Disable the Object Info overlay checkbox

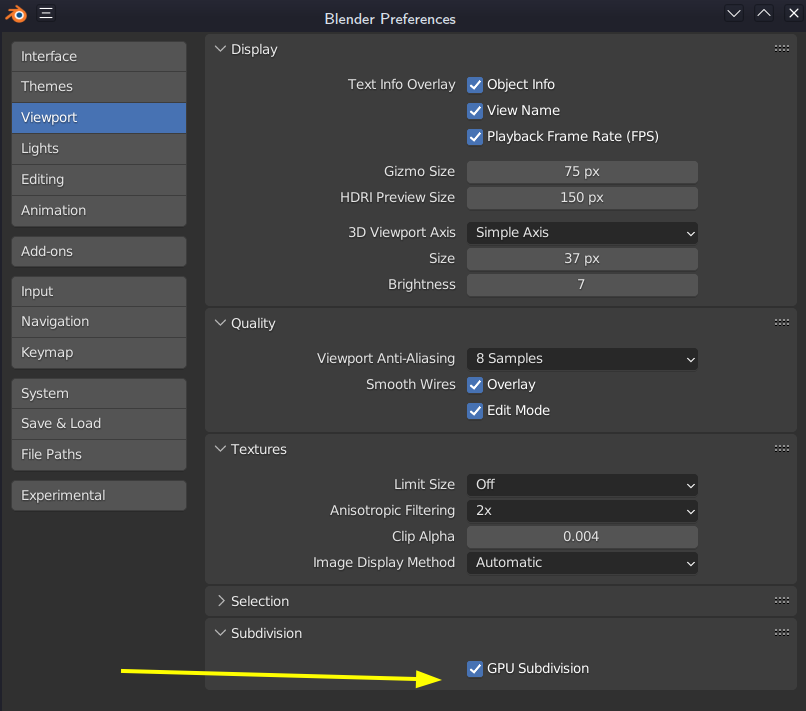pos(475,85)
